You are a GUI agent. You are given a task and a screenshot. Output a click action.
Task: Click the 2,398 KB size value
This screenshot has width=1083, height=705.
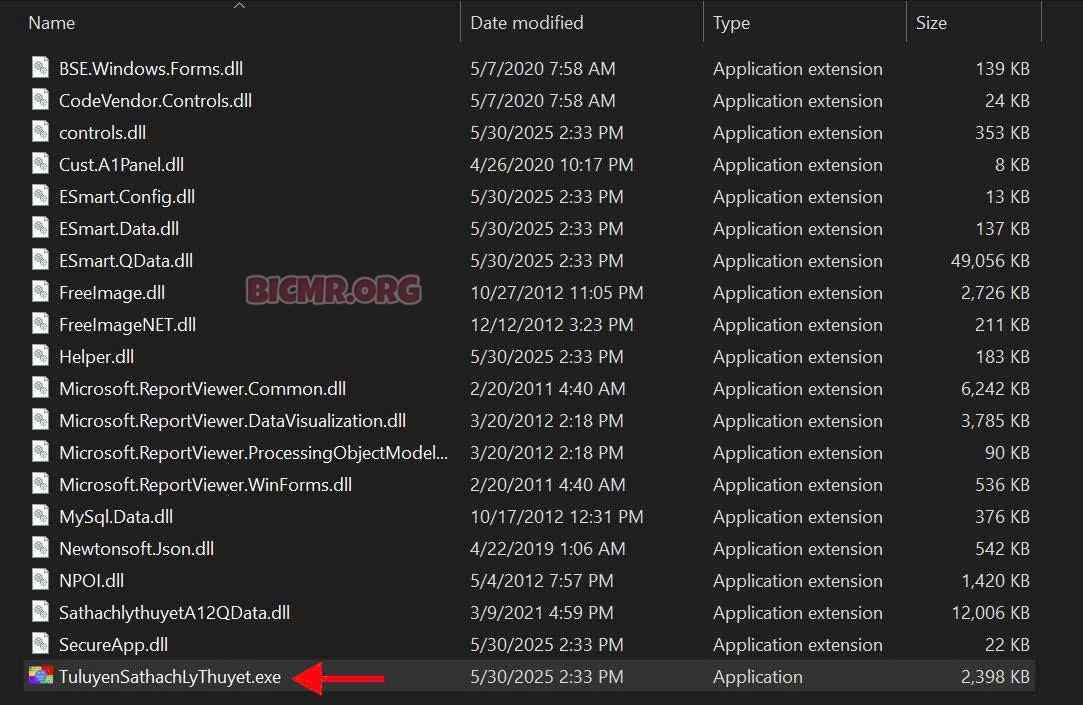995,677
